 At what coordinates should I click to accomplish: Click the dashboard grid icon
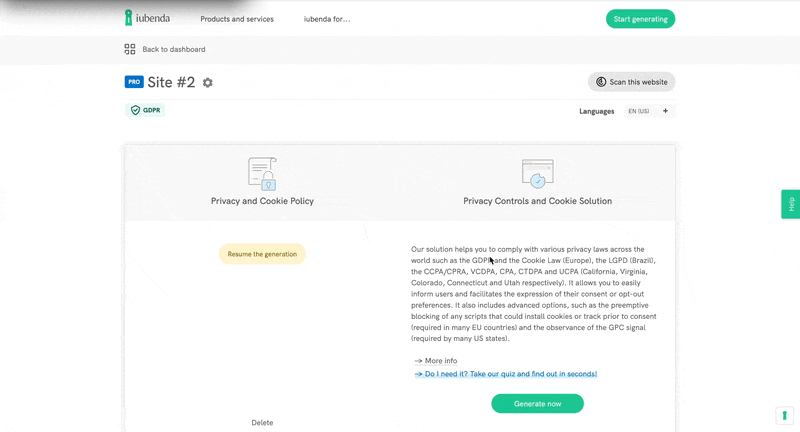[130, 49]
